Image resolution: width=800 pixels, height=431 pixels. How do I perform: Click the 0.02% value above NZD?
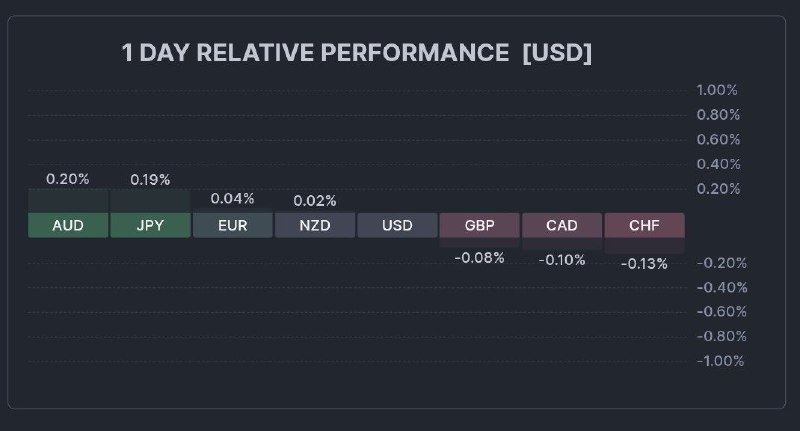pyautogui.click(x=315, y=201)
